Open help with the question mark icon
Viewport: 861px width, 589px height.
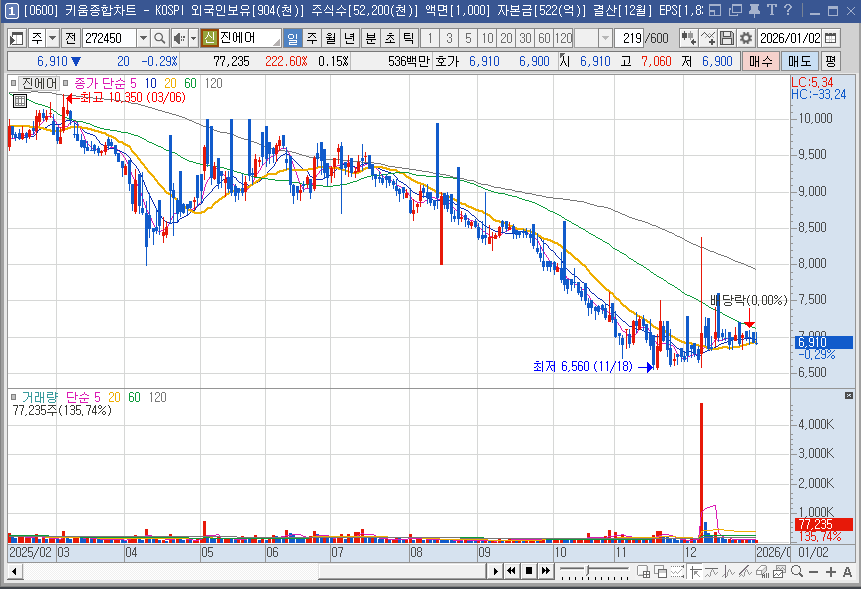[x=788, y=10]
